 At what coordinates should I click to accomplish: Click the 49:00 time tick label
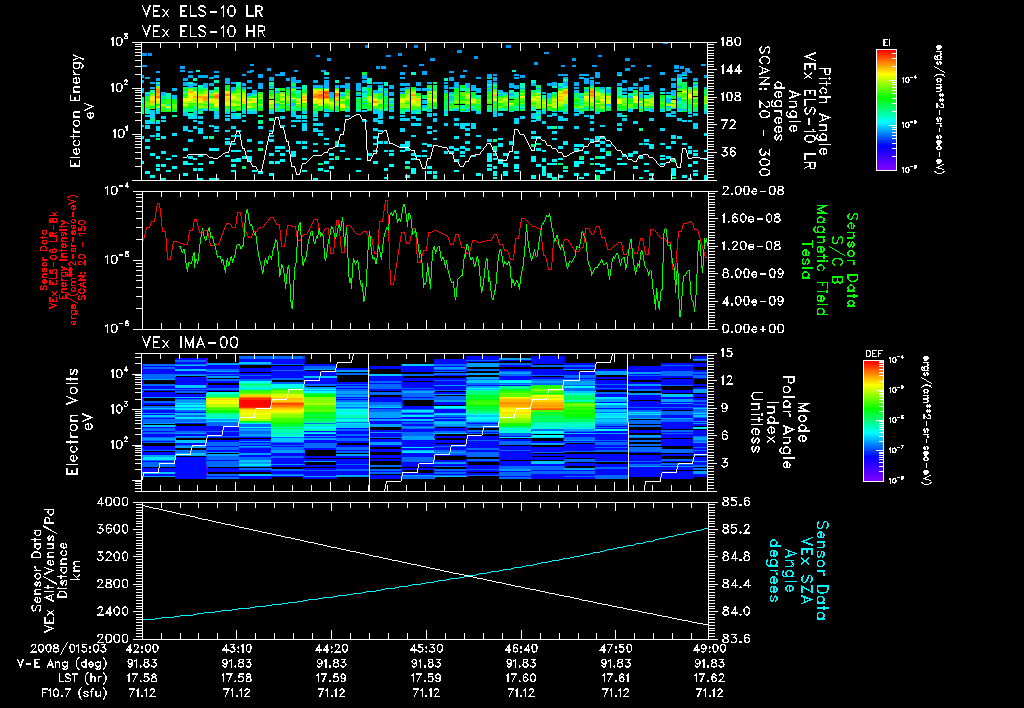[x=709, y=649]
